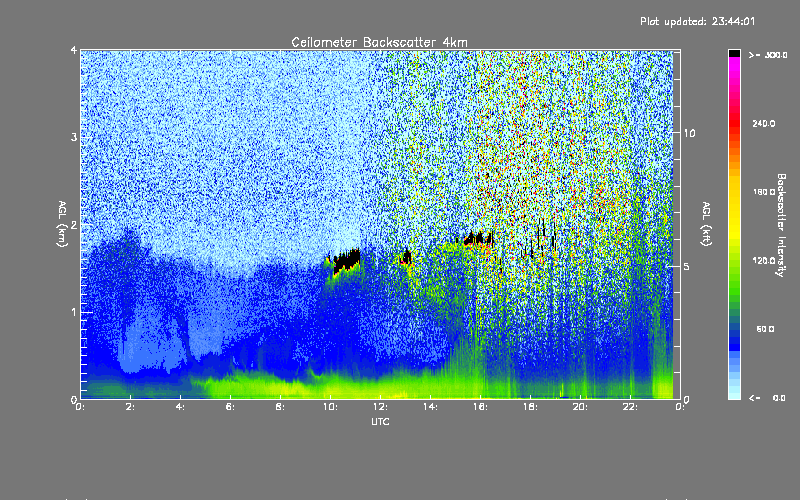This screenshot has width=800, height=500.
Task: Click the black cloud-base patch between 10: and 12: UTC
Action: pyautogui.click(x=346, y=261)
